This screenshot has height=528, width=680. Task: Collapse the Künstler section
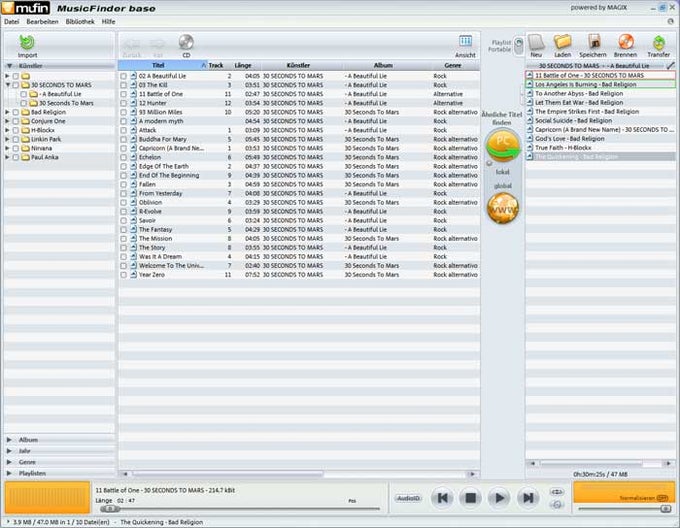[9, 66]
